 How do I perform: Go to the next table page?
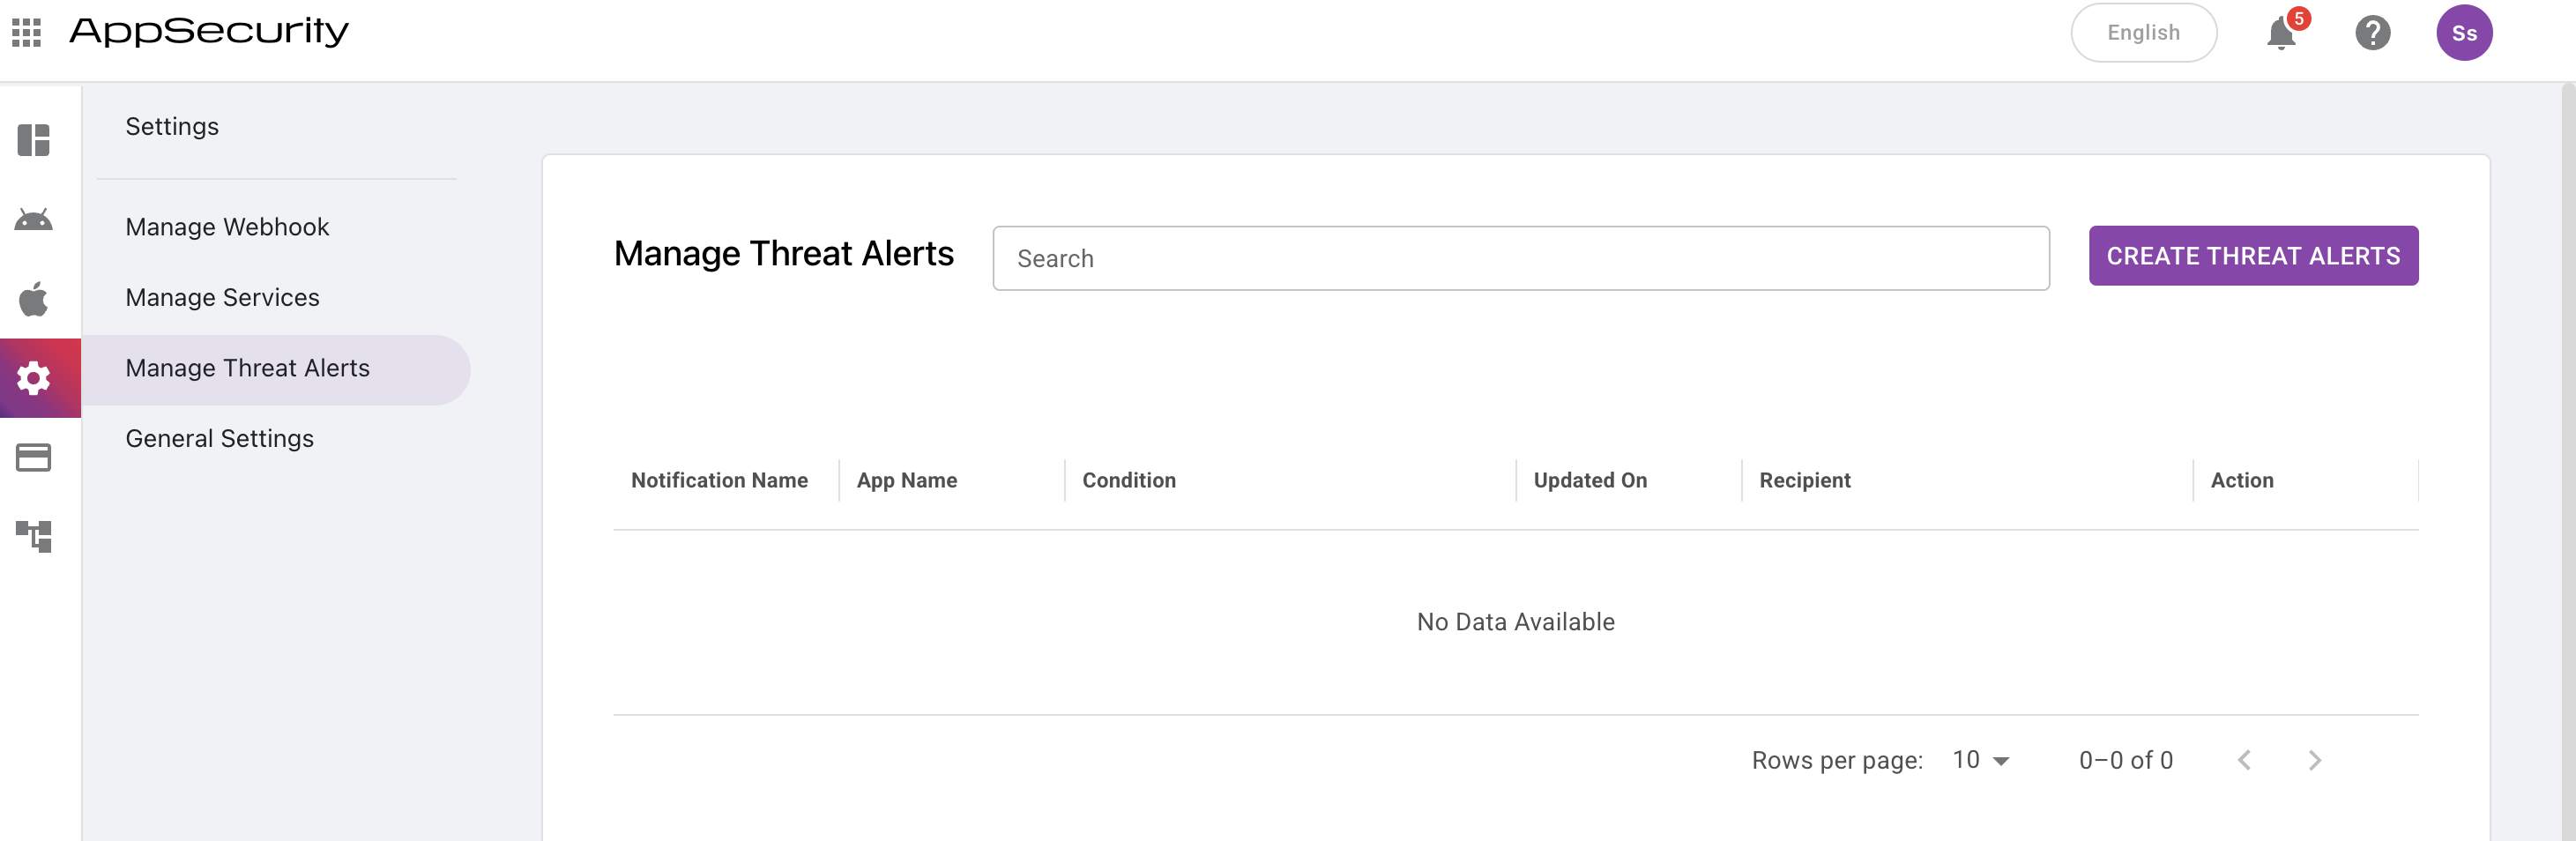pos(2315,761)
